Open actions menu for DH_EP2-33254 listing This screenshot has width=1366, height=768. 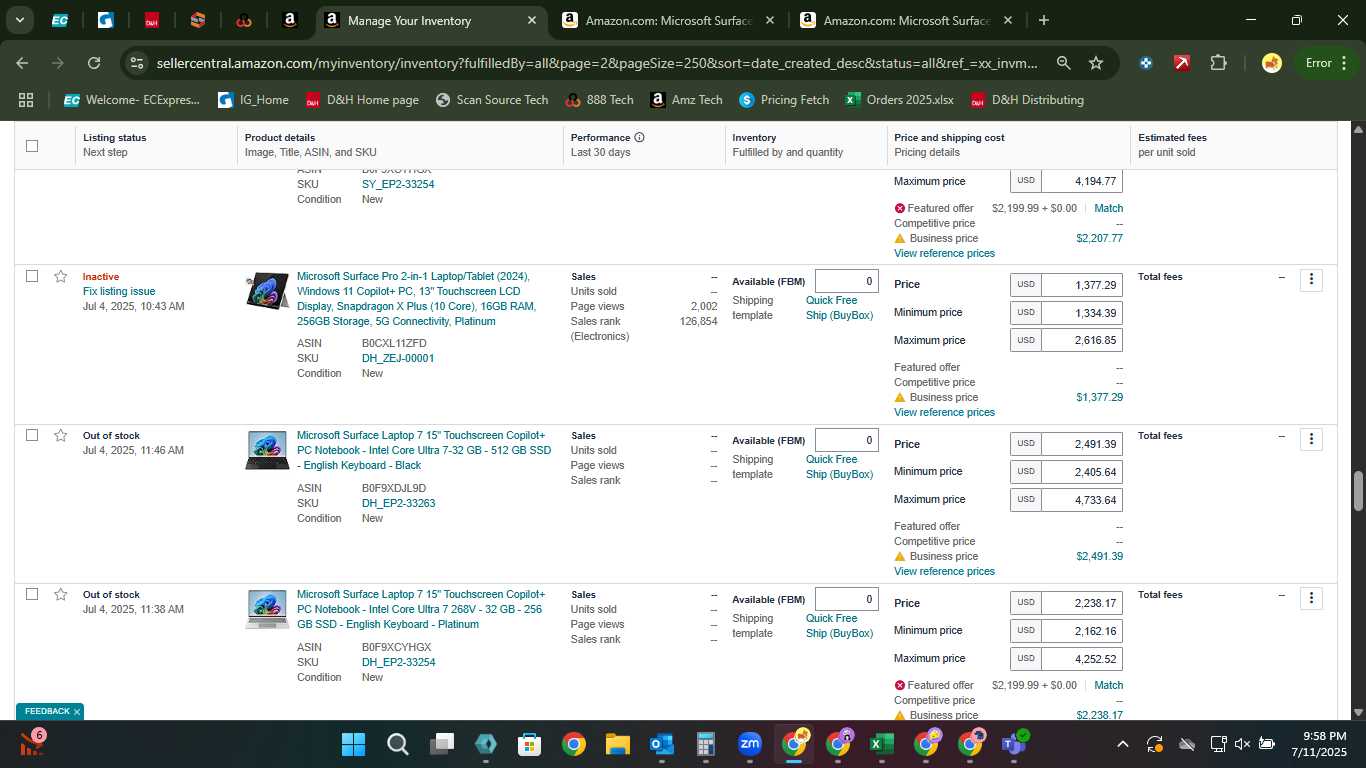click(x=1311, y=598)
